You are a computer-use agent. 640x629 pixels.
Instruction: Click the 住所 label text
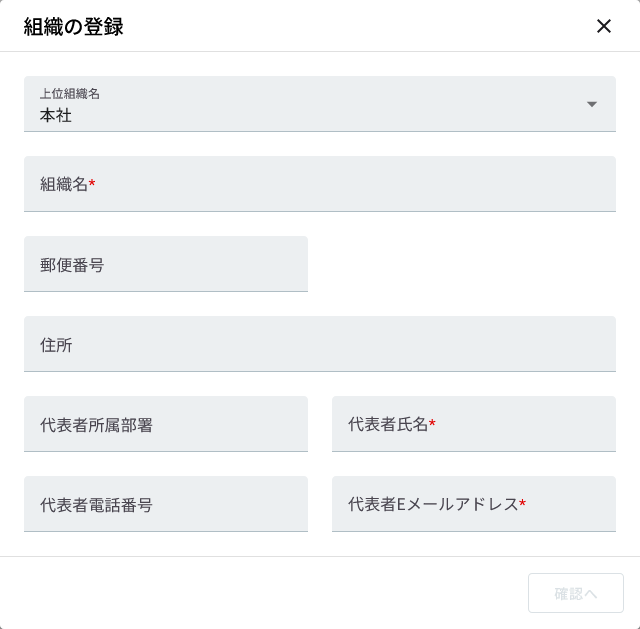56,345
